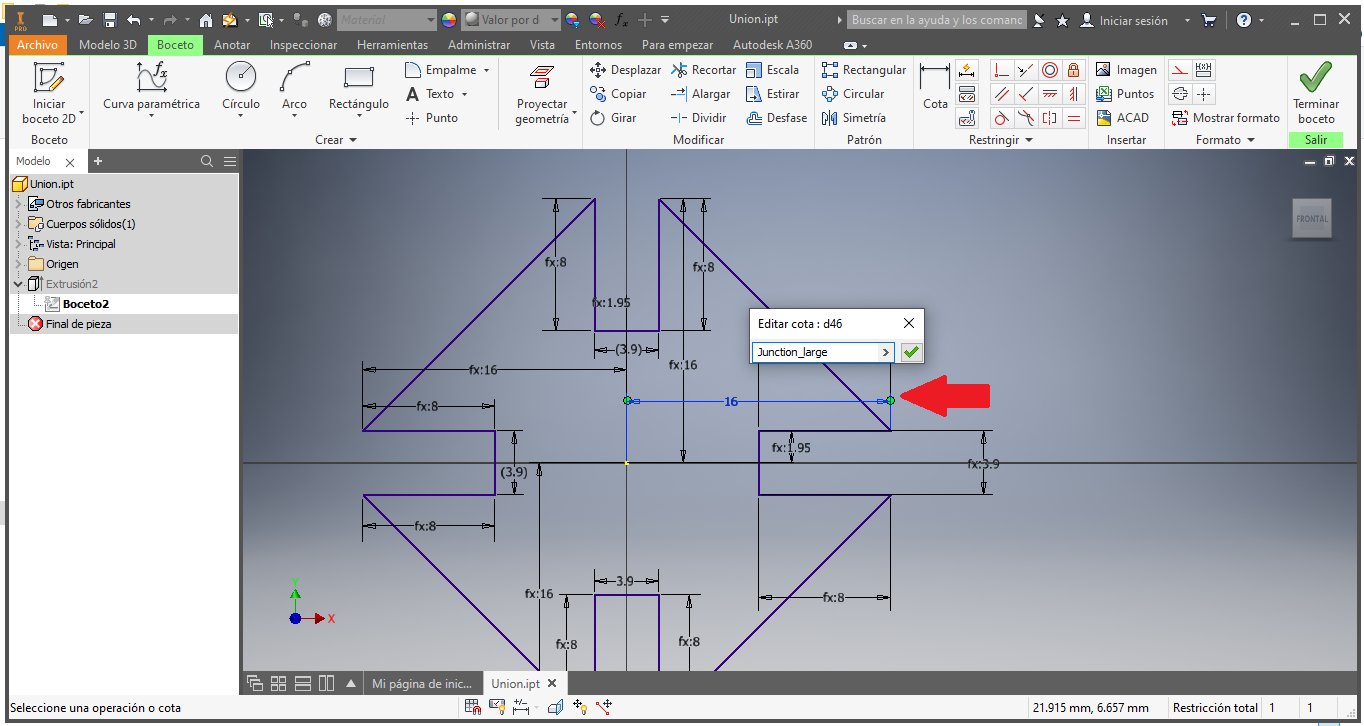Apply the parallel constraint icon
The width and height of the screenshot is (1364, 726).
(x=1001, y=94)
